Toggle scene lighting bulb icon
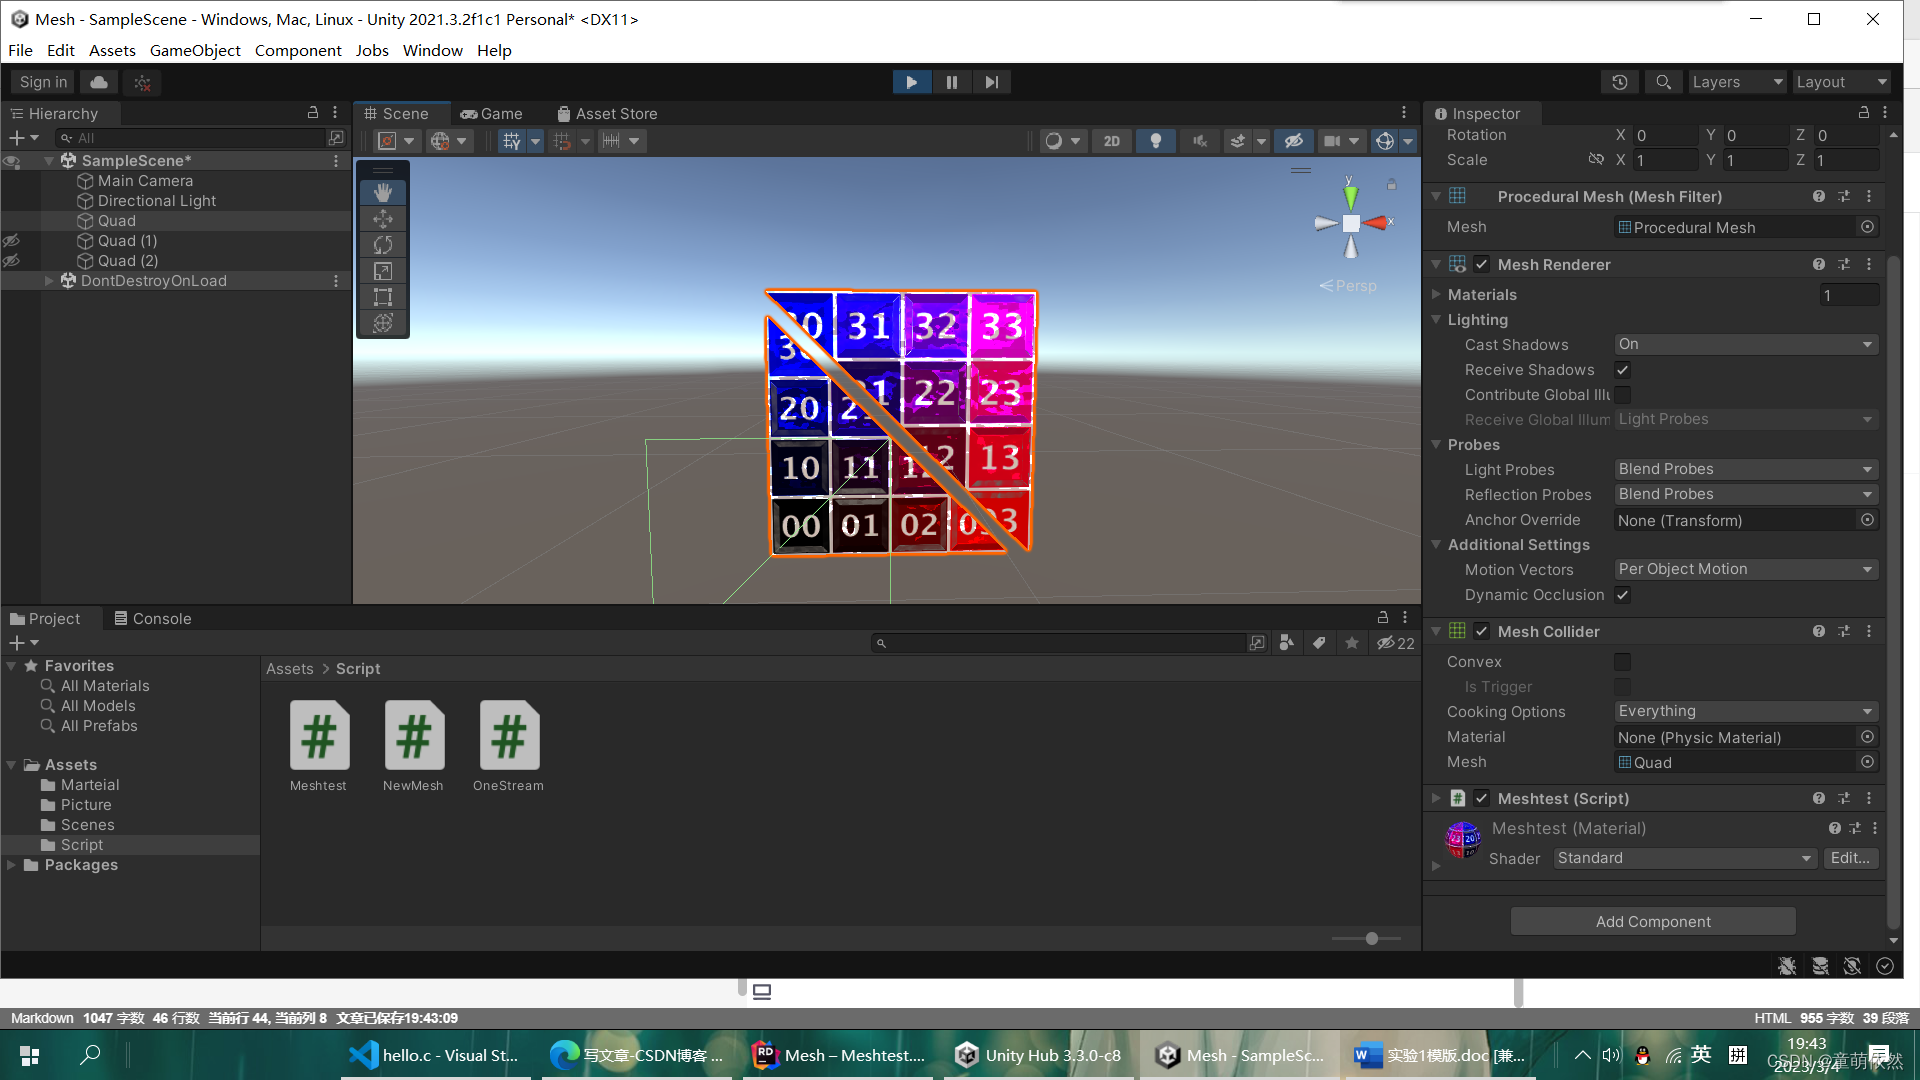Viewport: 1920px width, 1080px height. (1156, 141)
